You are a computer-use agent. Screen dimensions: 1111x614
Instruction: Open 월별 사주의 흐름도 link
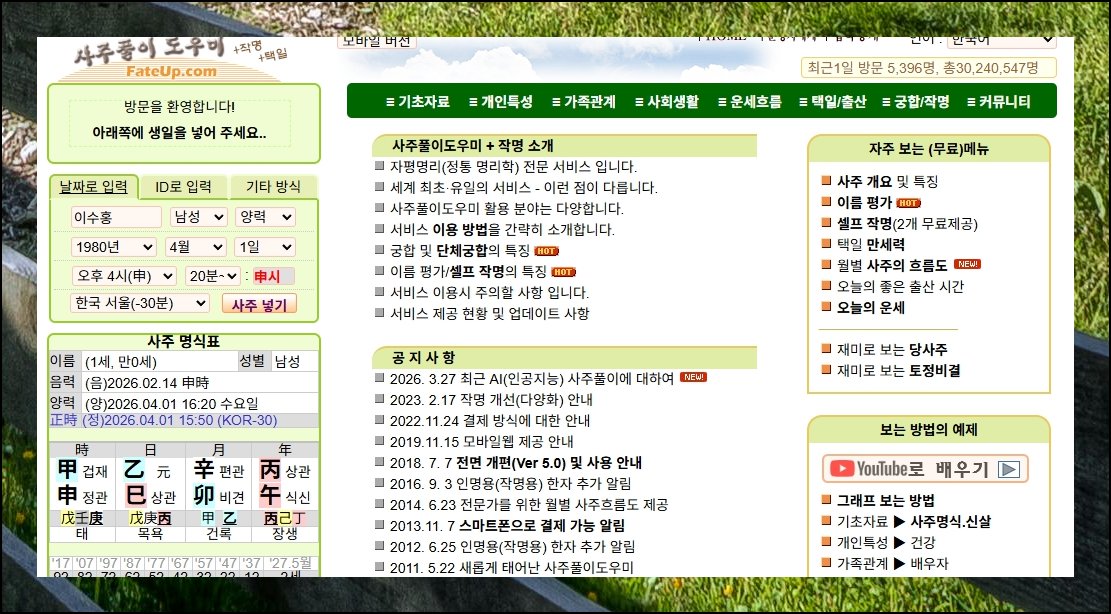pyautogui.click(x=892, y=266)
